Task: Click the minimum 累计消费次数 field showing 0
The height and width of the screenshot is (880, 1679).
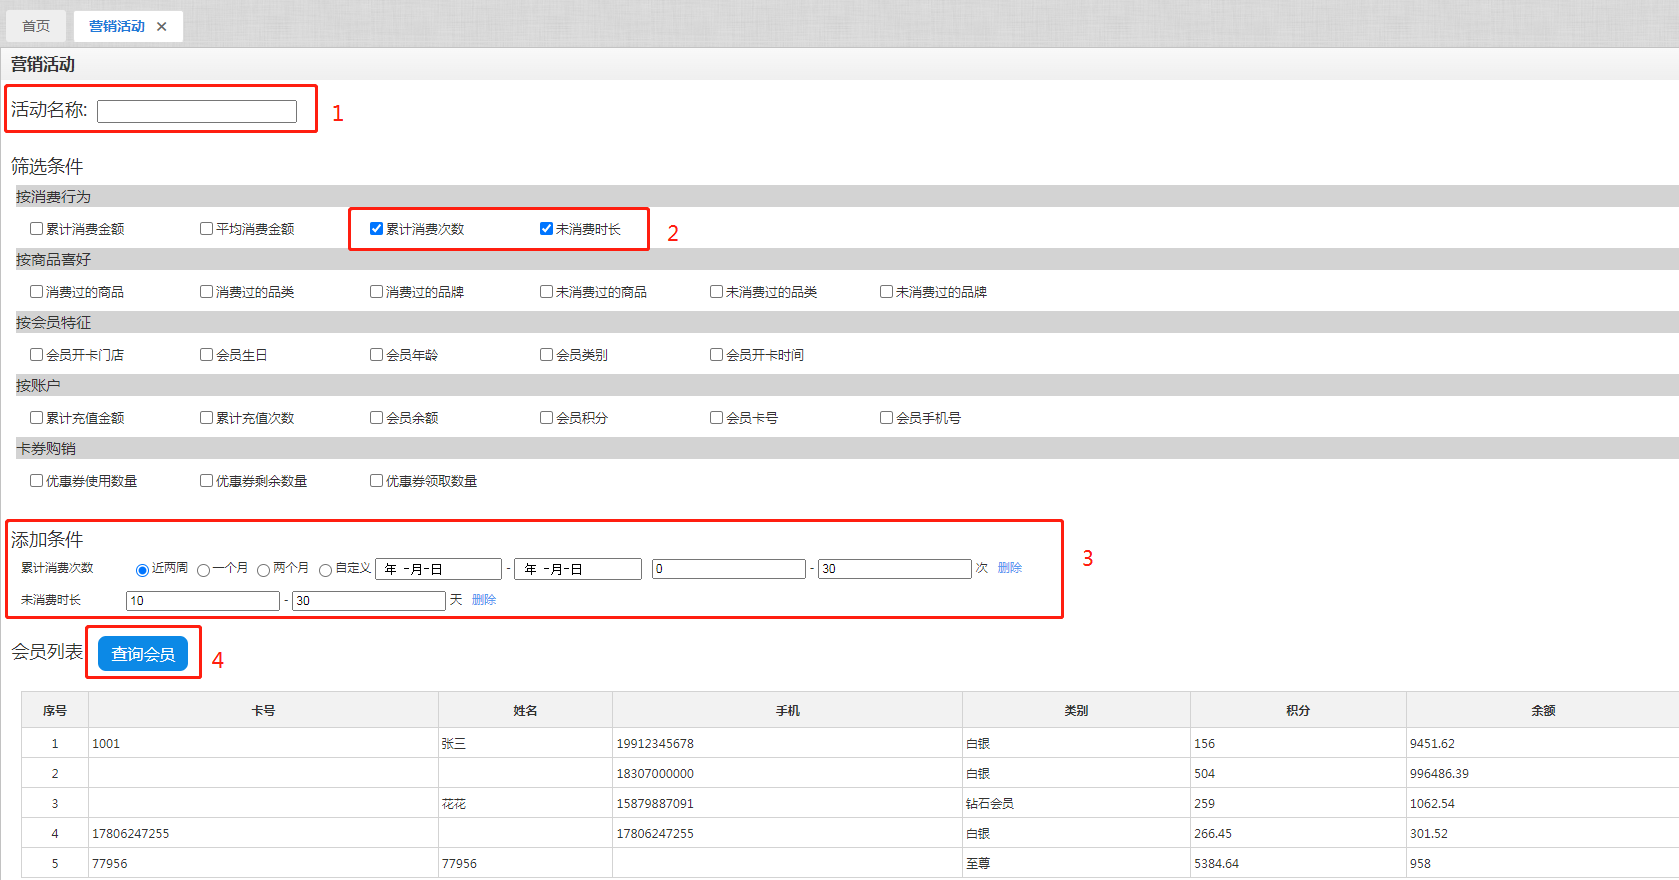Action: coord(729,569)
